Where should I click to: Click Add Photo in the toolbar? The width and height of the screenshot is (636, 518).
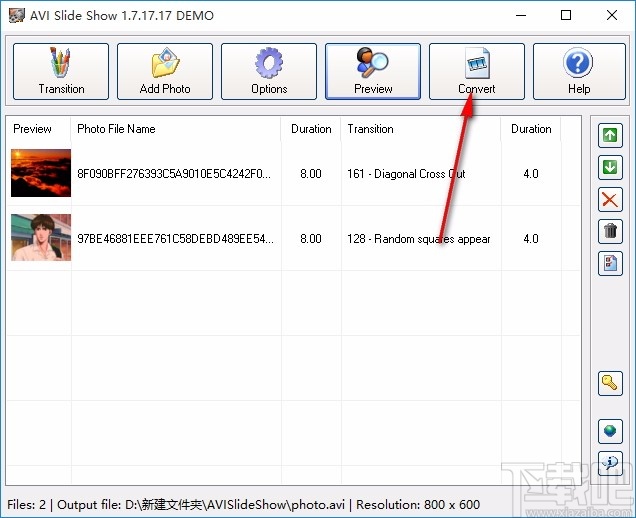(x=165, y=71)
